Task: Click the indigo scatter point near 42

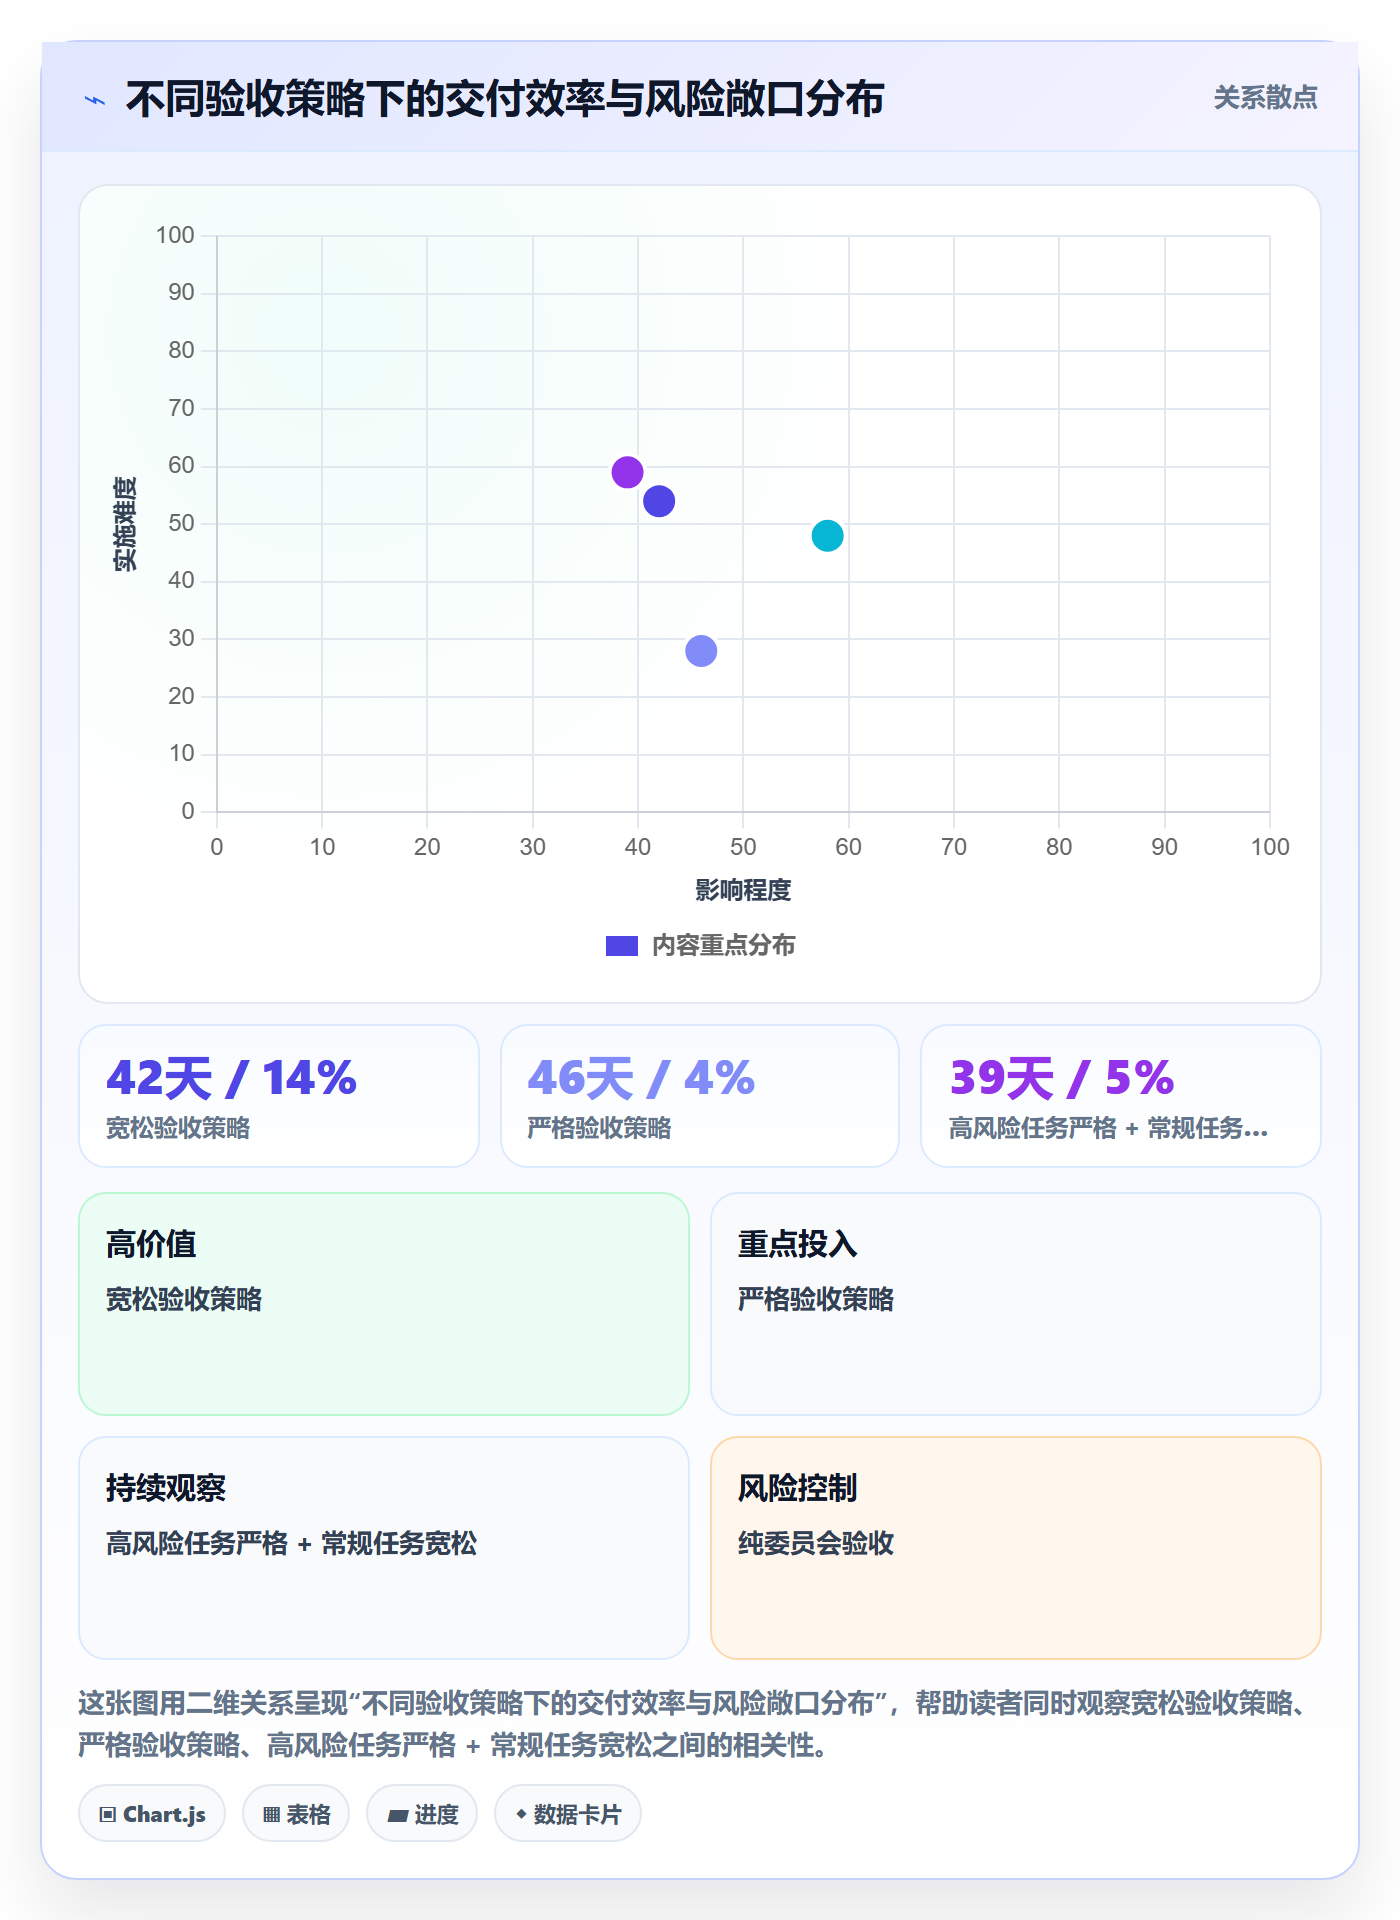Action: tap(659, 501)
